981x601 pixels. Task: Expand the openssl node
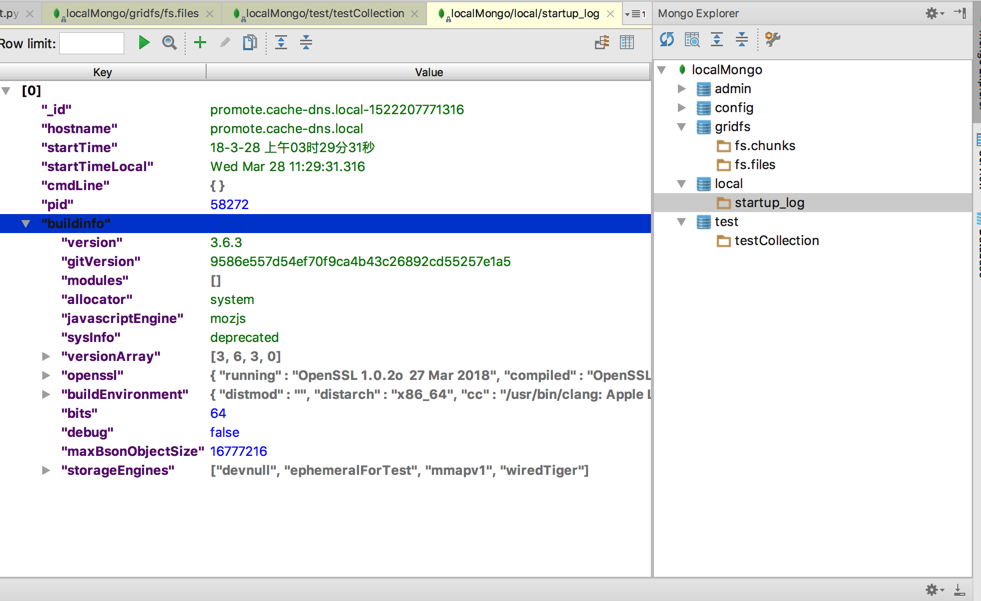46,375
